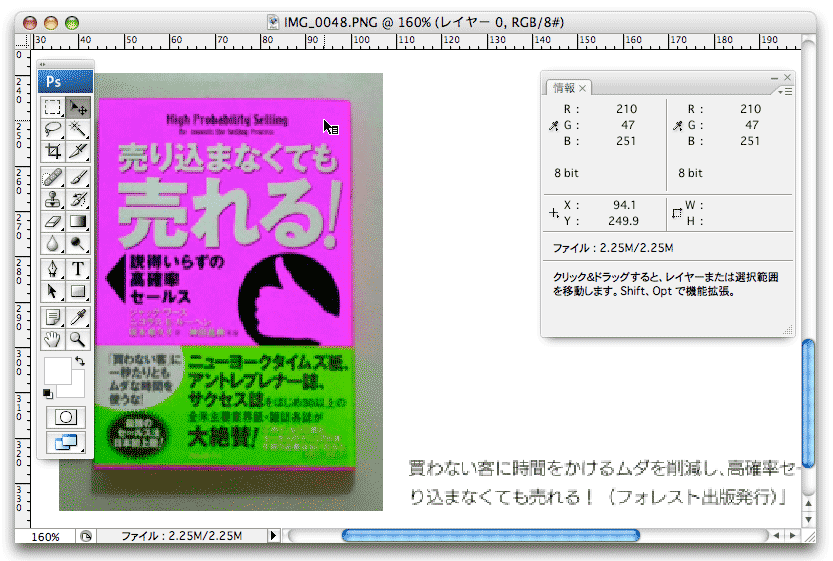Select the Notes tool

point(53,317)
